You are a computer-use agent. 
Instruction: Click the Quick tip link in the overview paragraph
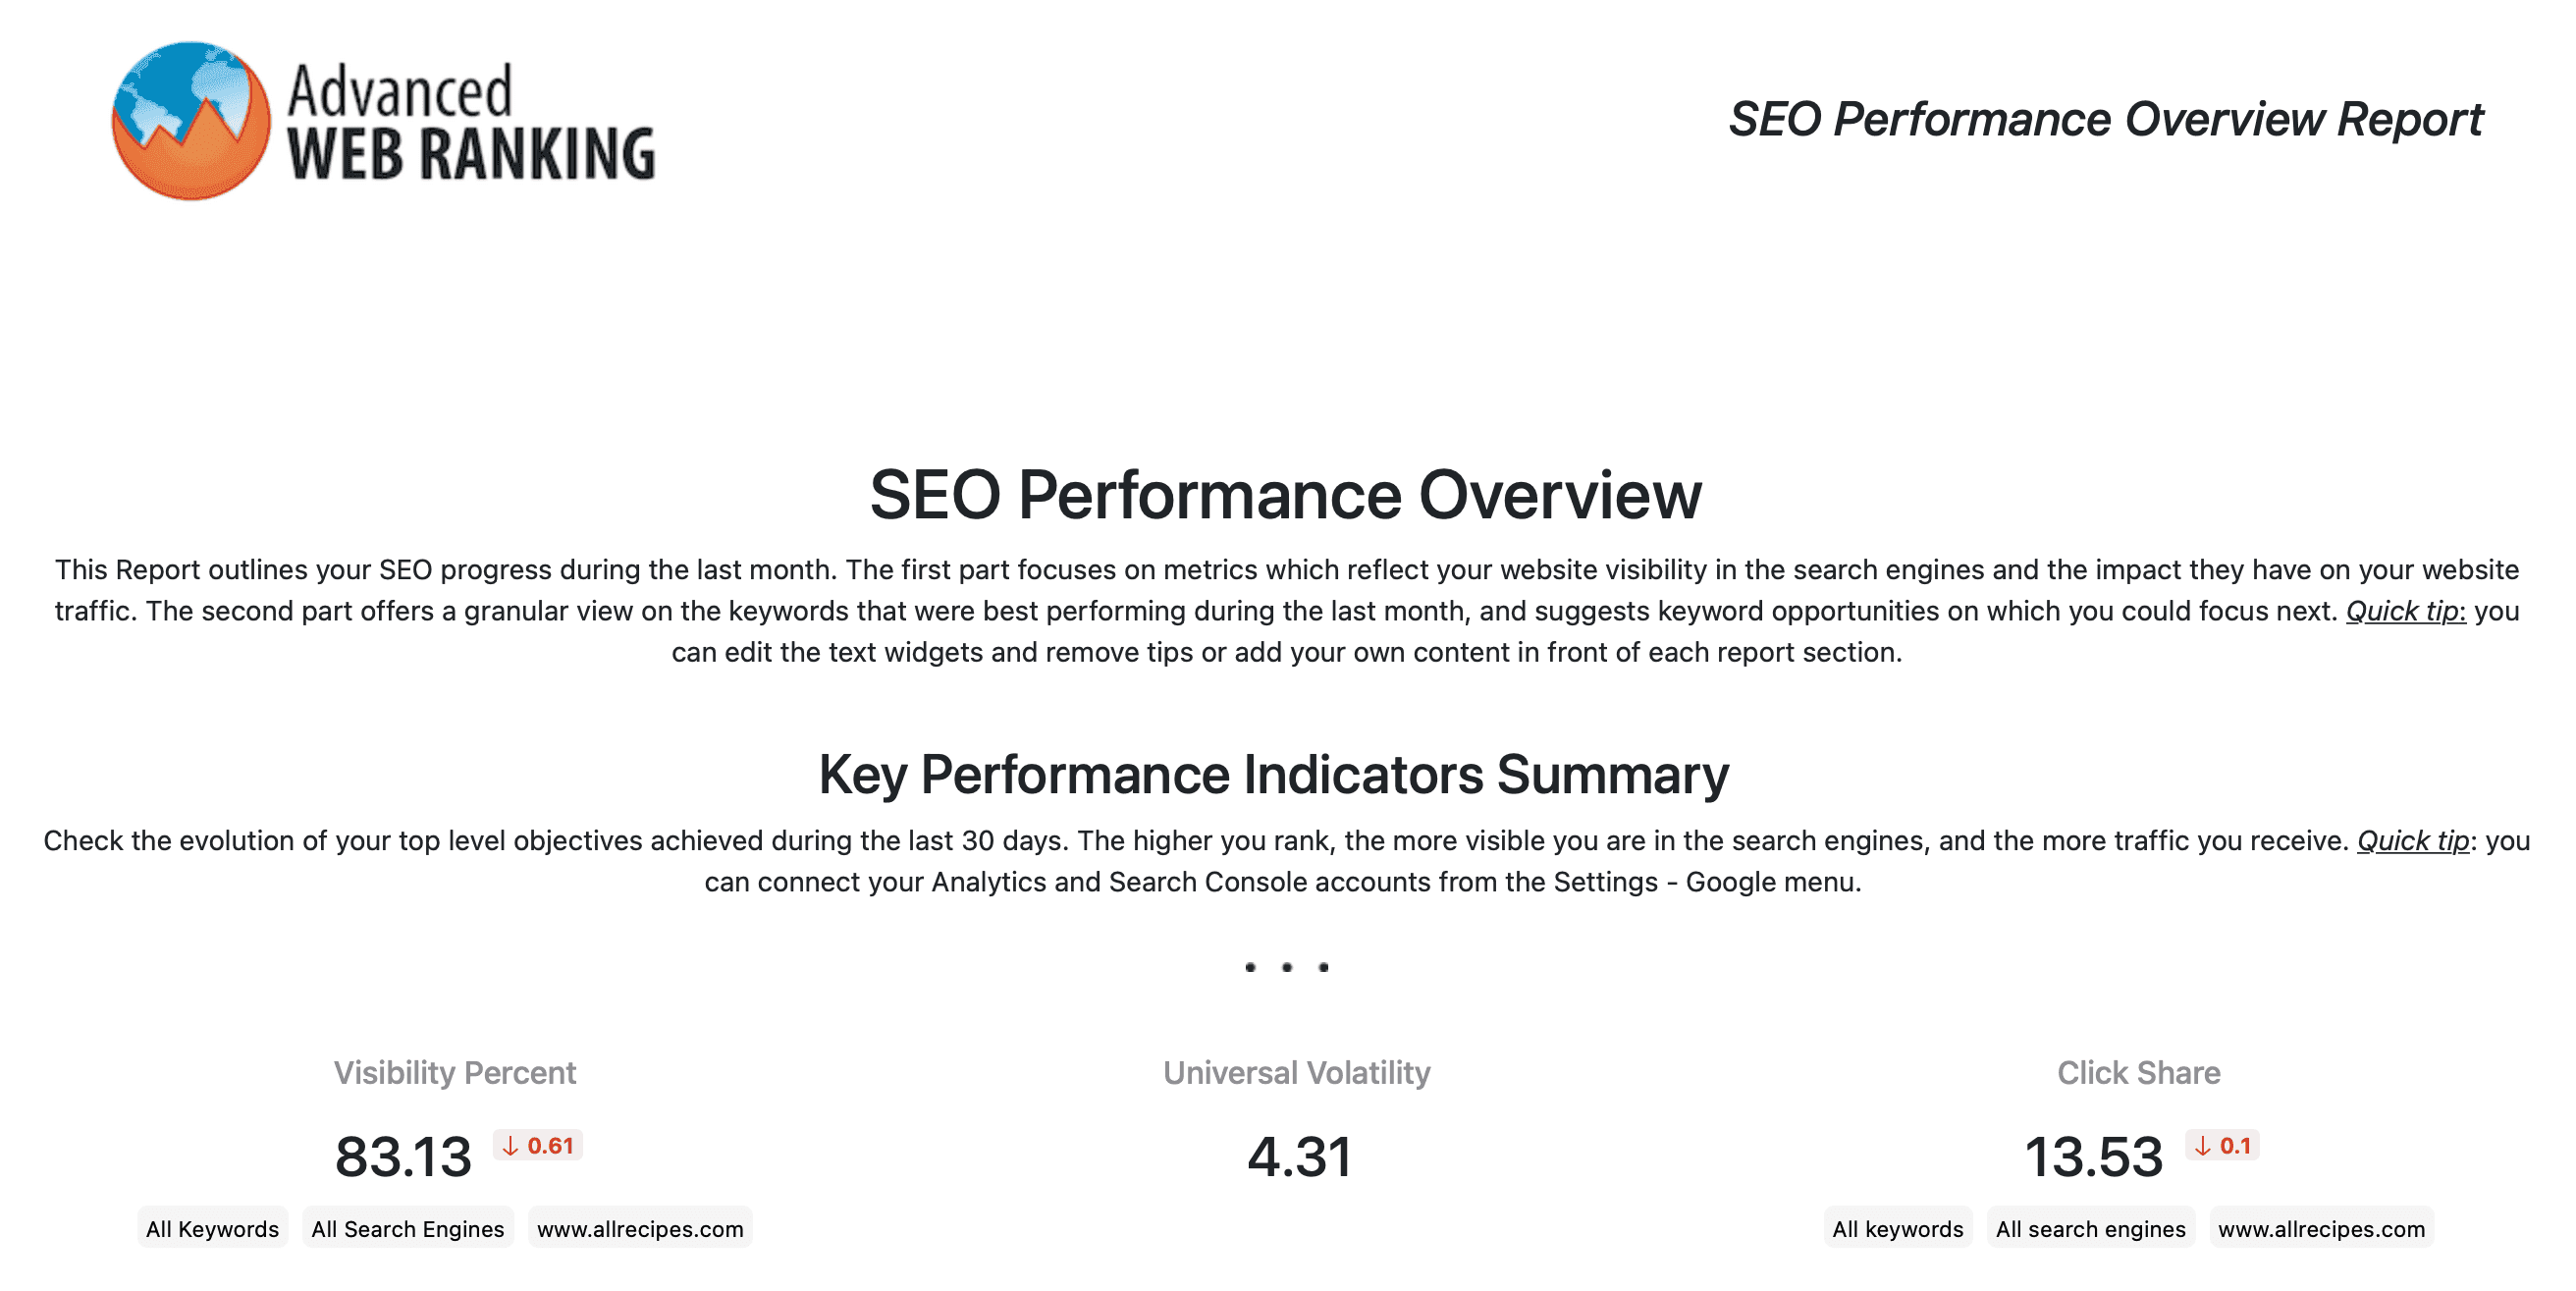pyautogui.click(x=2406, y=611)
